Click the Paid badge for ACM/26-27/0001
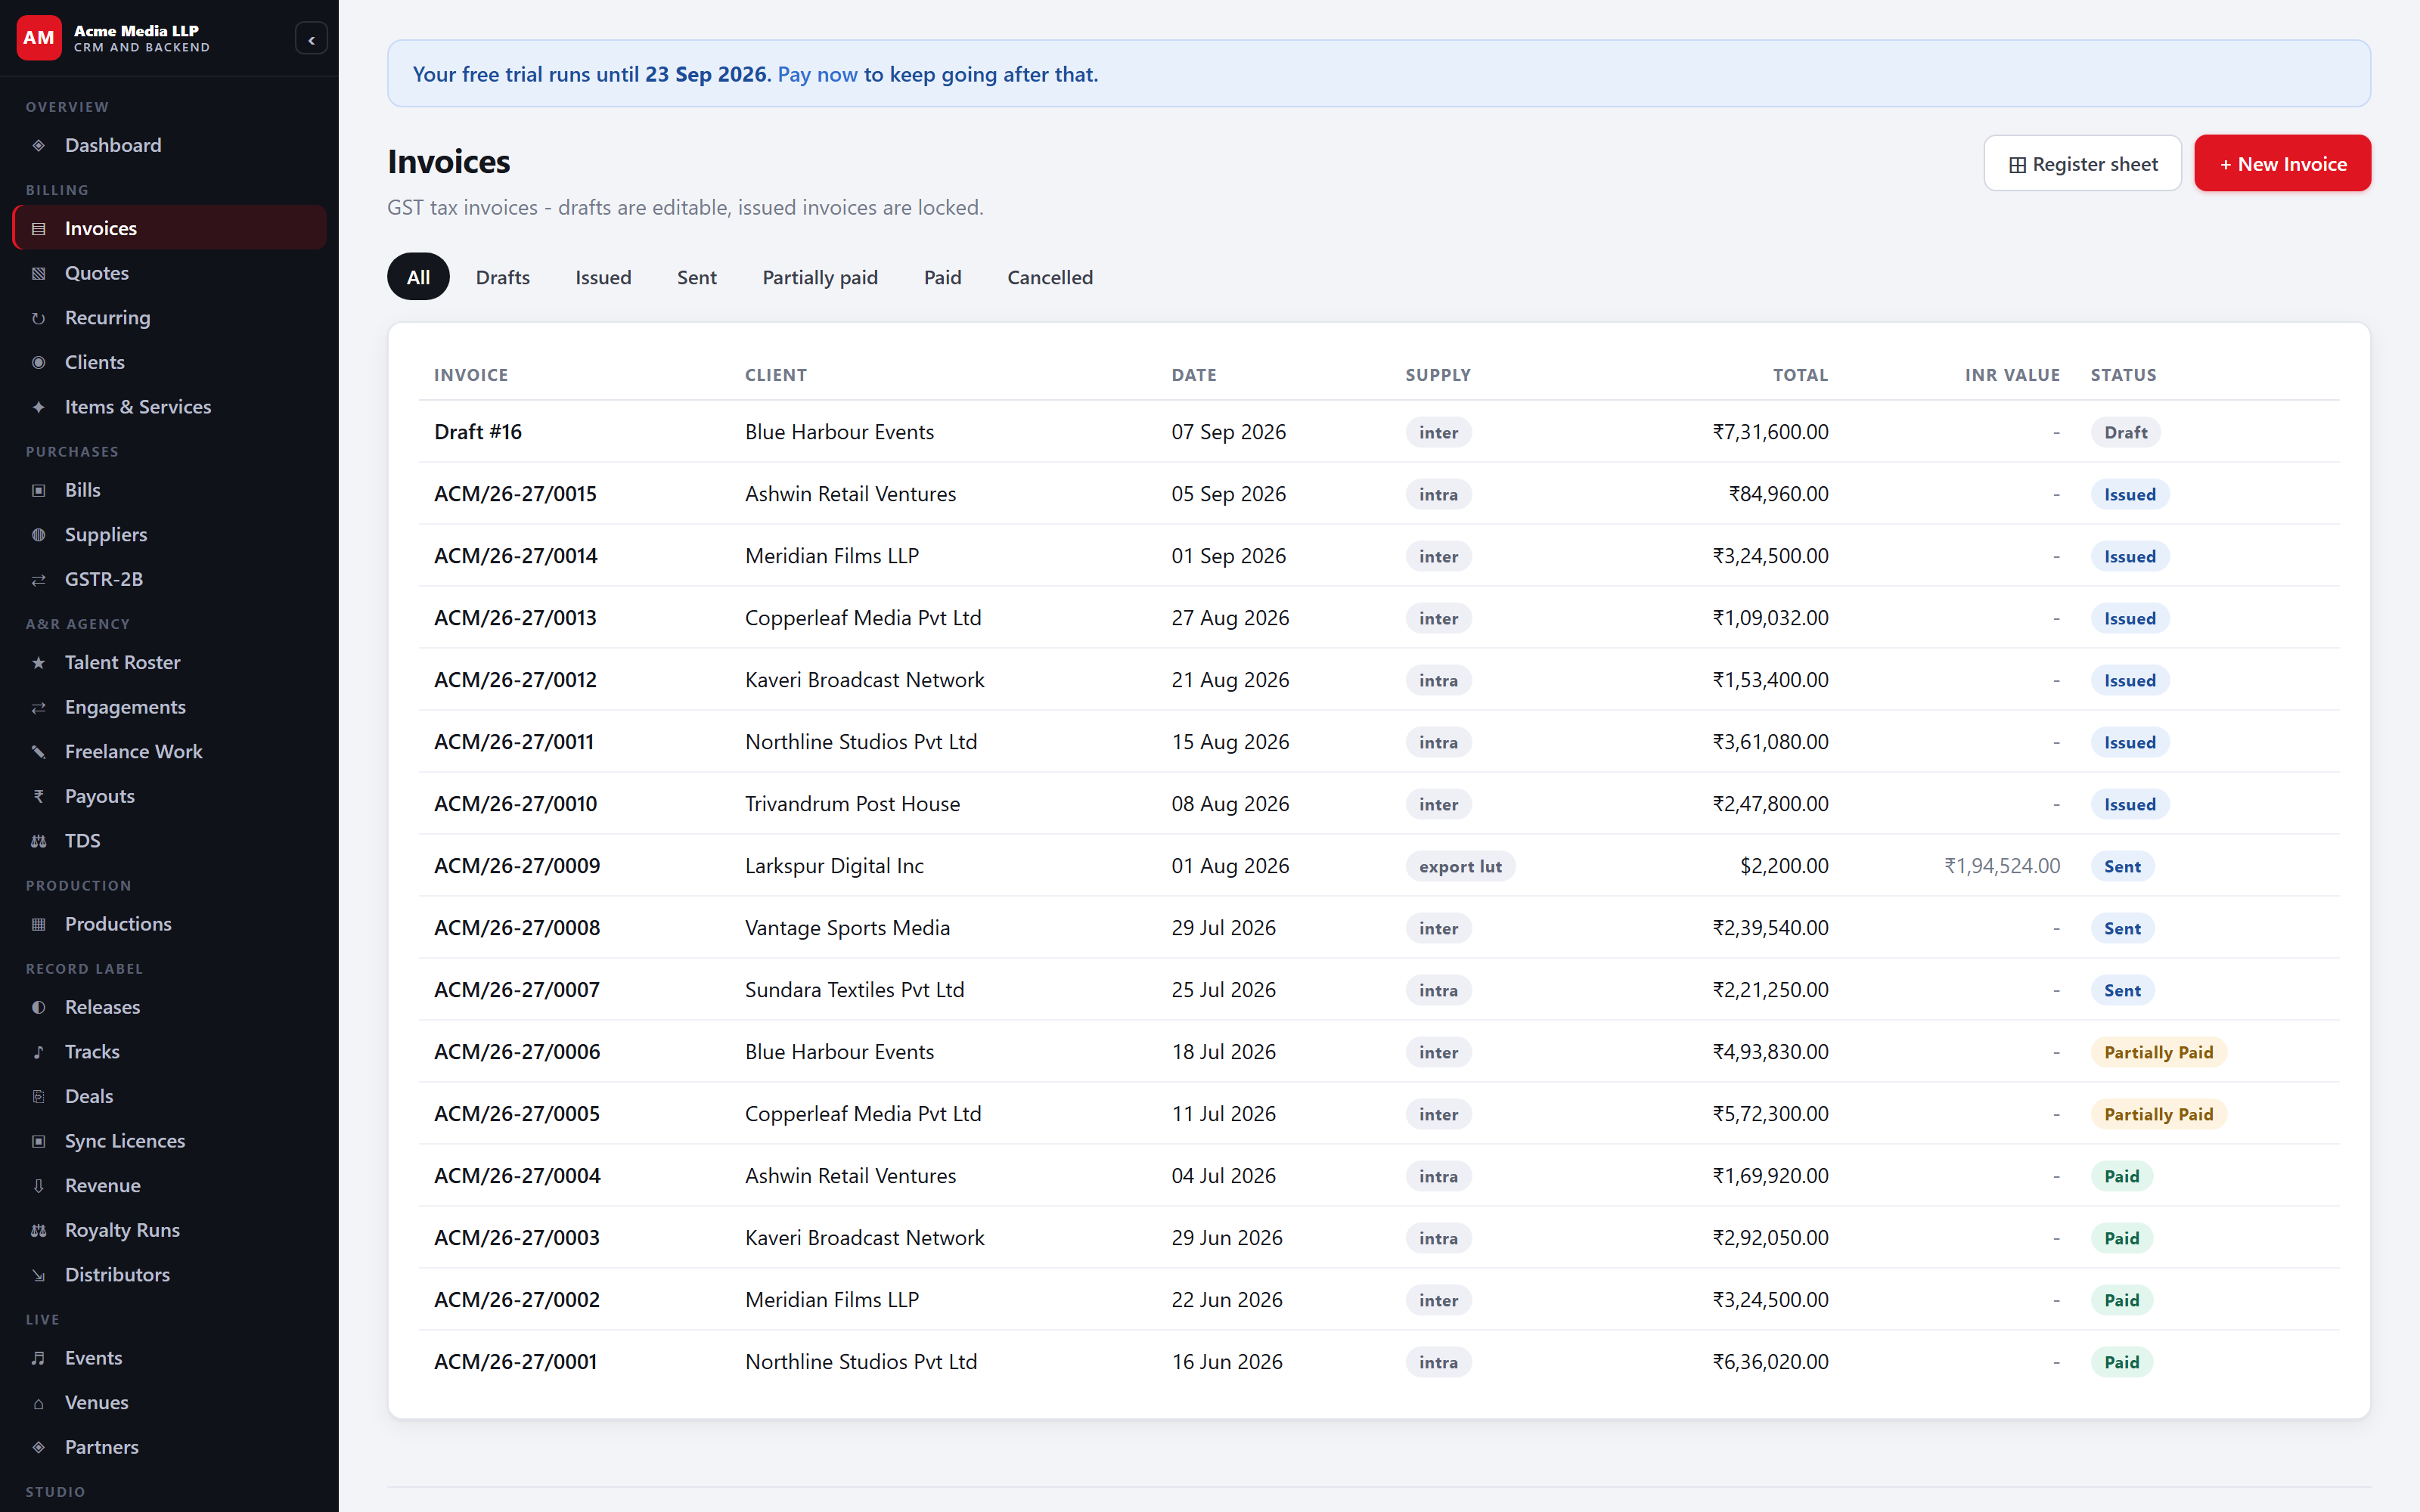The height and width of the screenshot is (1512, 2420). click(x=2121, y=1362)
